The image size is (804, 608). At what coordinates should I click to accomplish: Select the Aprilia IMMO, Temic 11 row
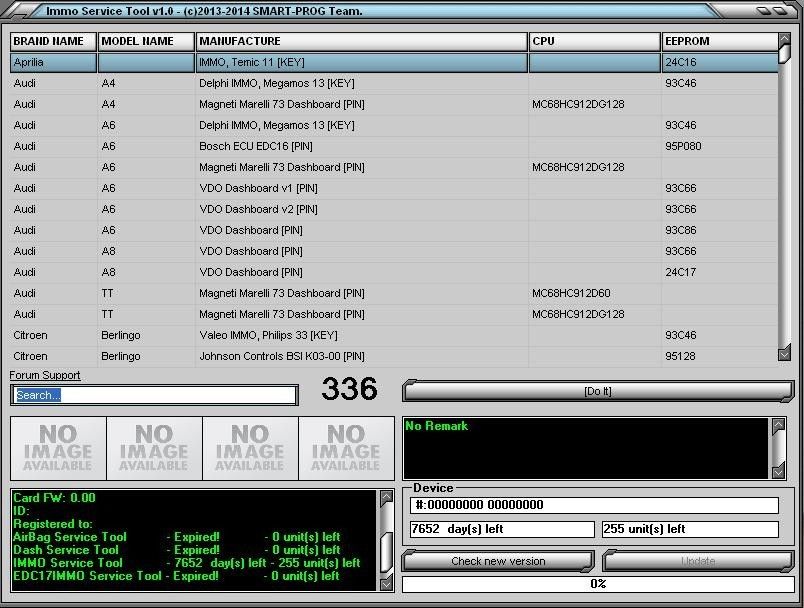pyautogui.click(x=394, y=63)
